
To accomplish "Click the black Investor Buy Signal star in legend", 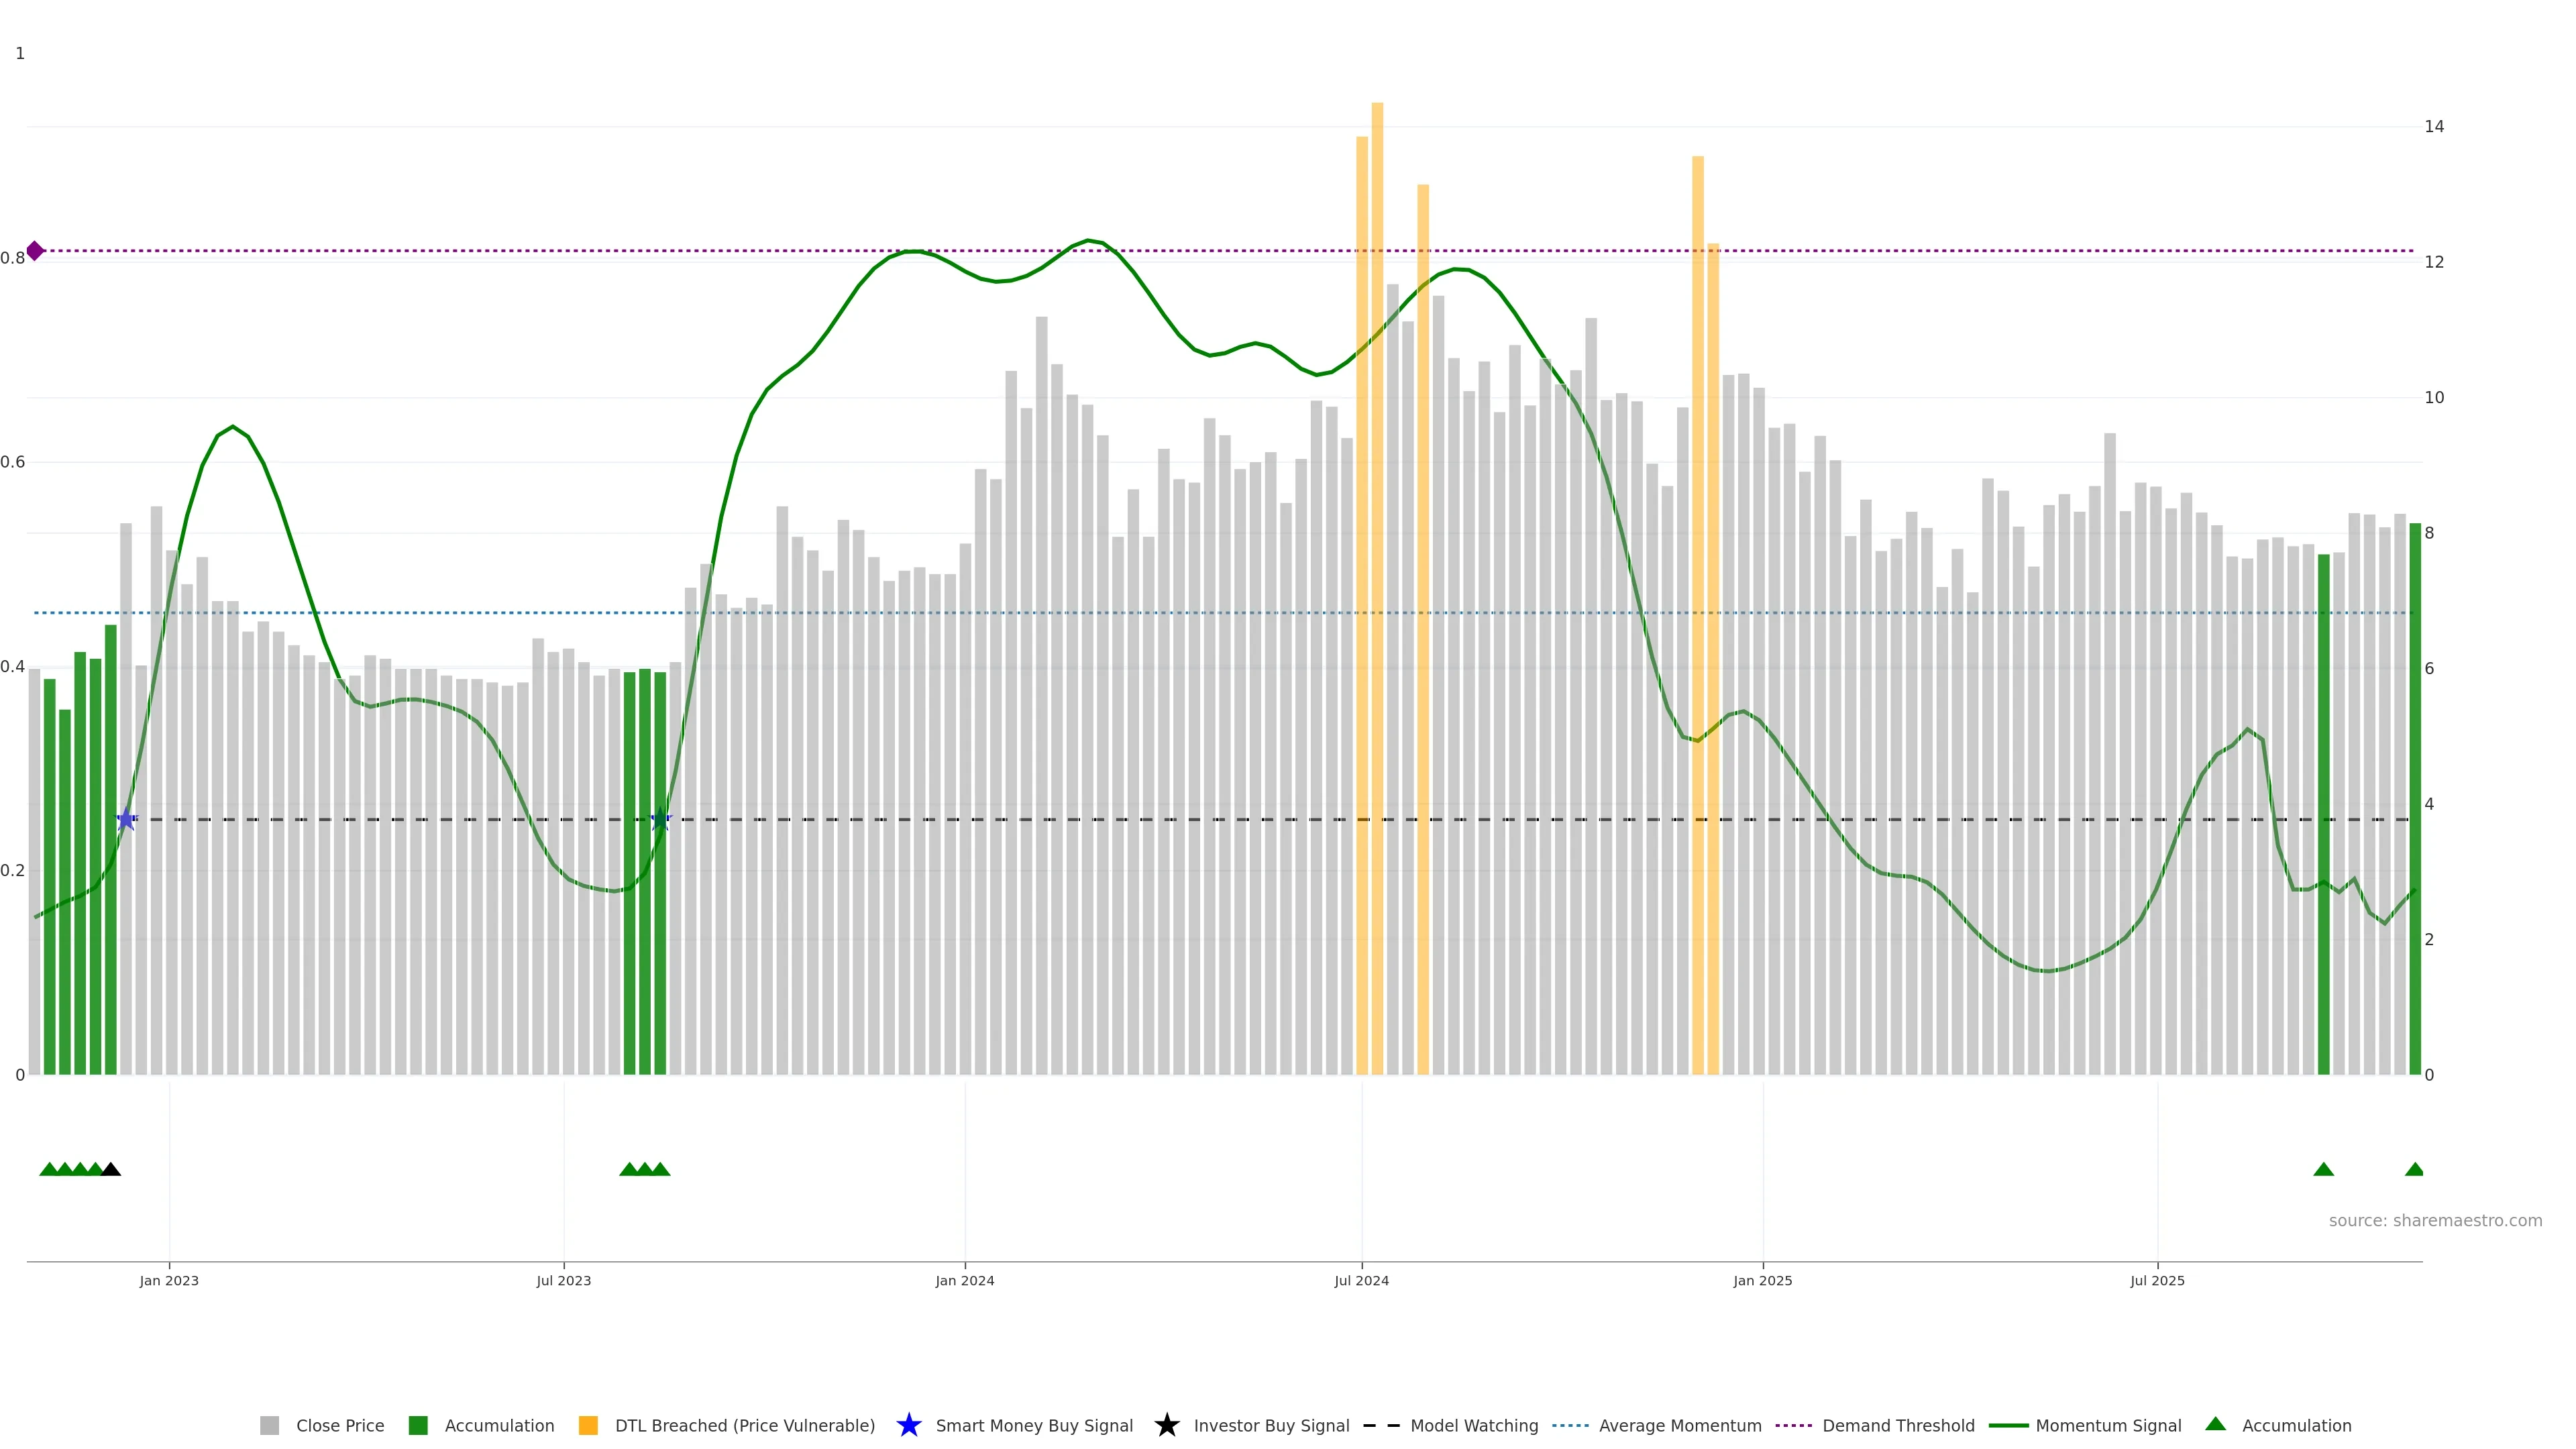I will tap(1166, 1425).
